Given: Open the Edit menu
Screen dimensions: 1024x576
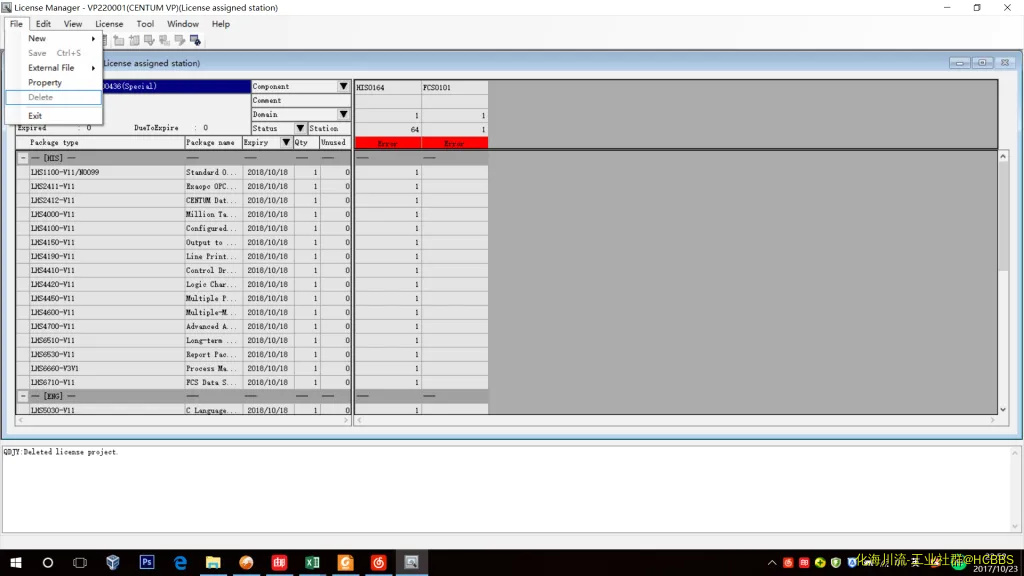Looking at the screenshot, I should pos(43,24).
